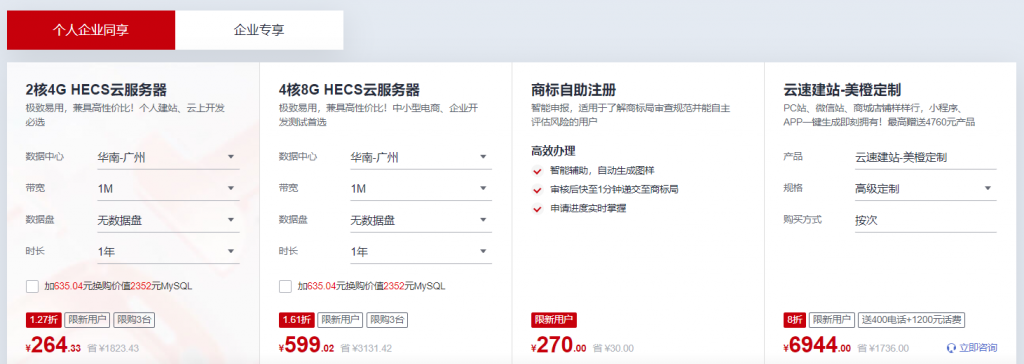The width and height of the screenshot is (1024, 364).
Task: Click 限购3台 tag in 4核8G card
Action: pyautogui.click(x=387, y=320)
